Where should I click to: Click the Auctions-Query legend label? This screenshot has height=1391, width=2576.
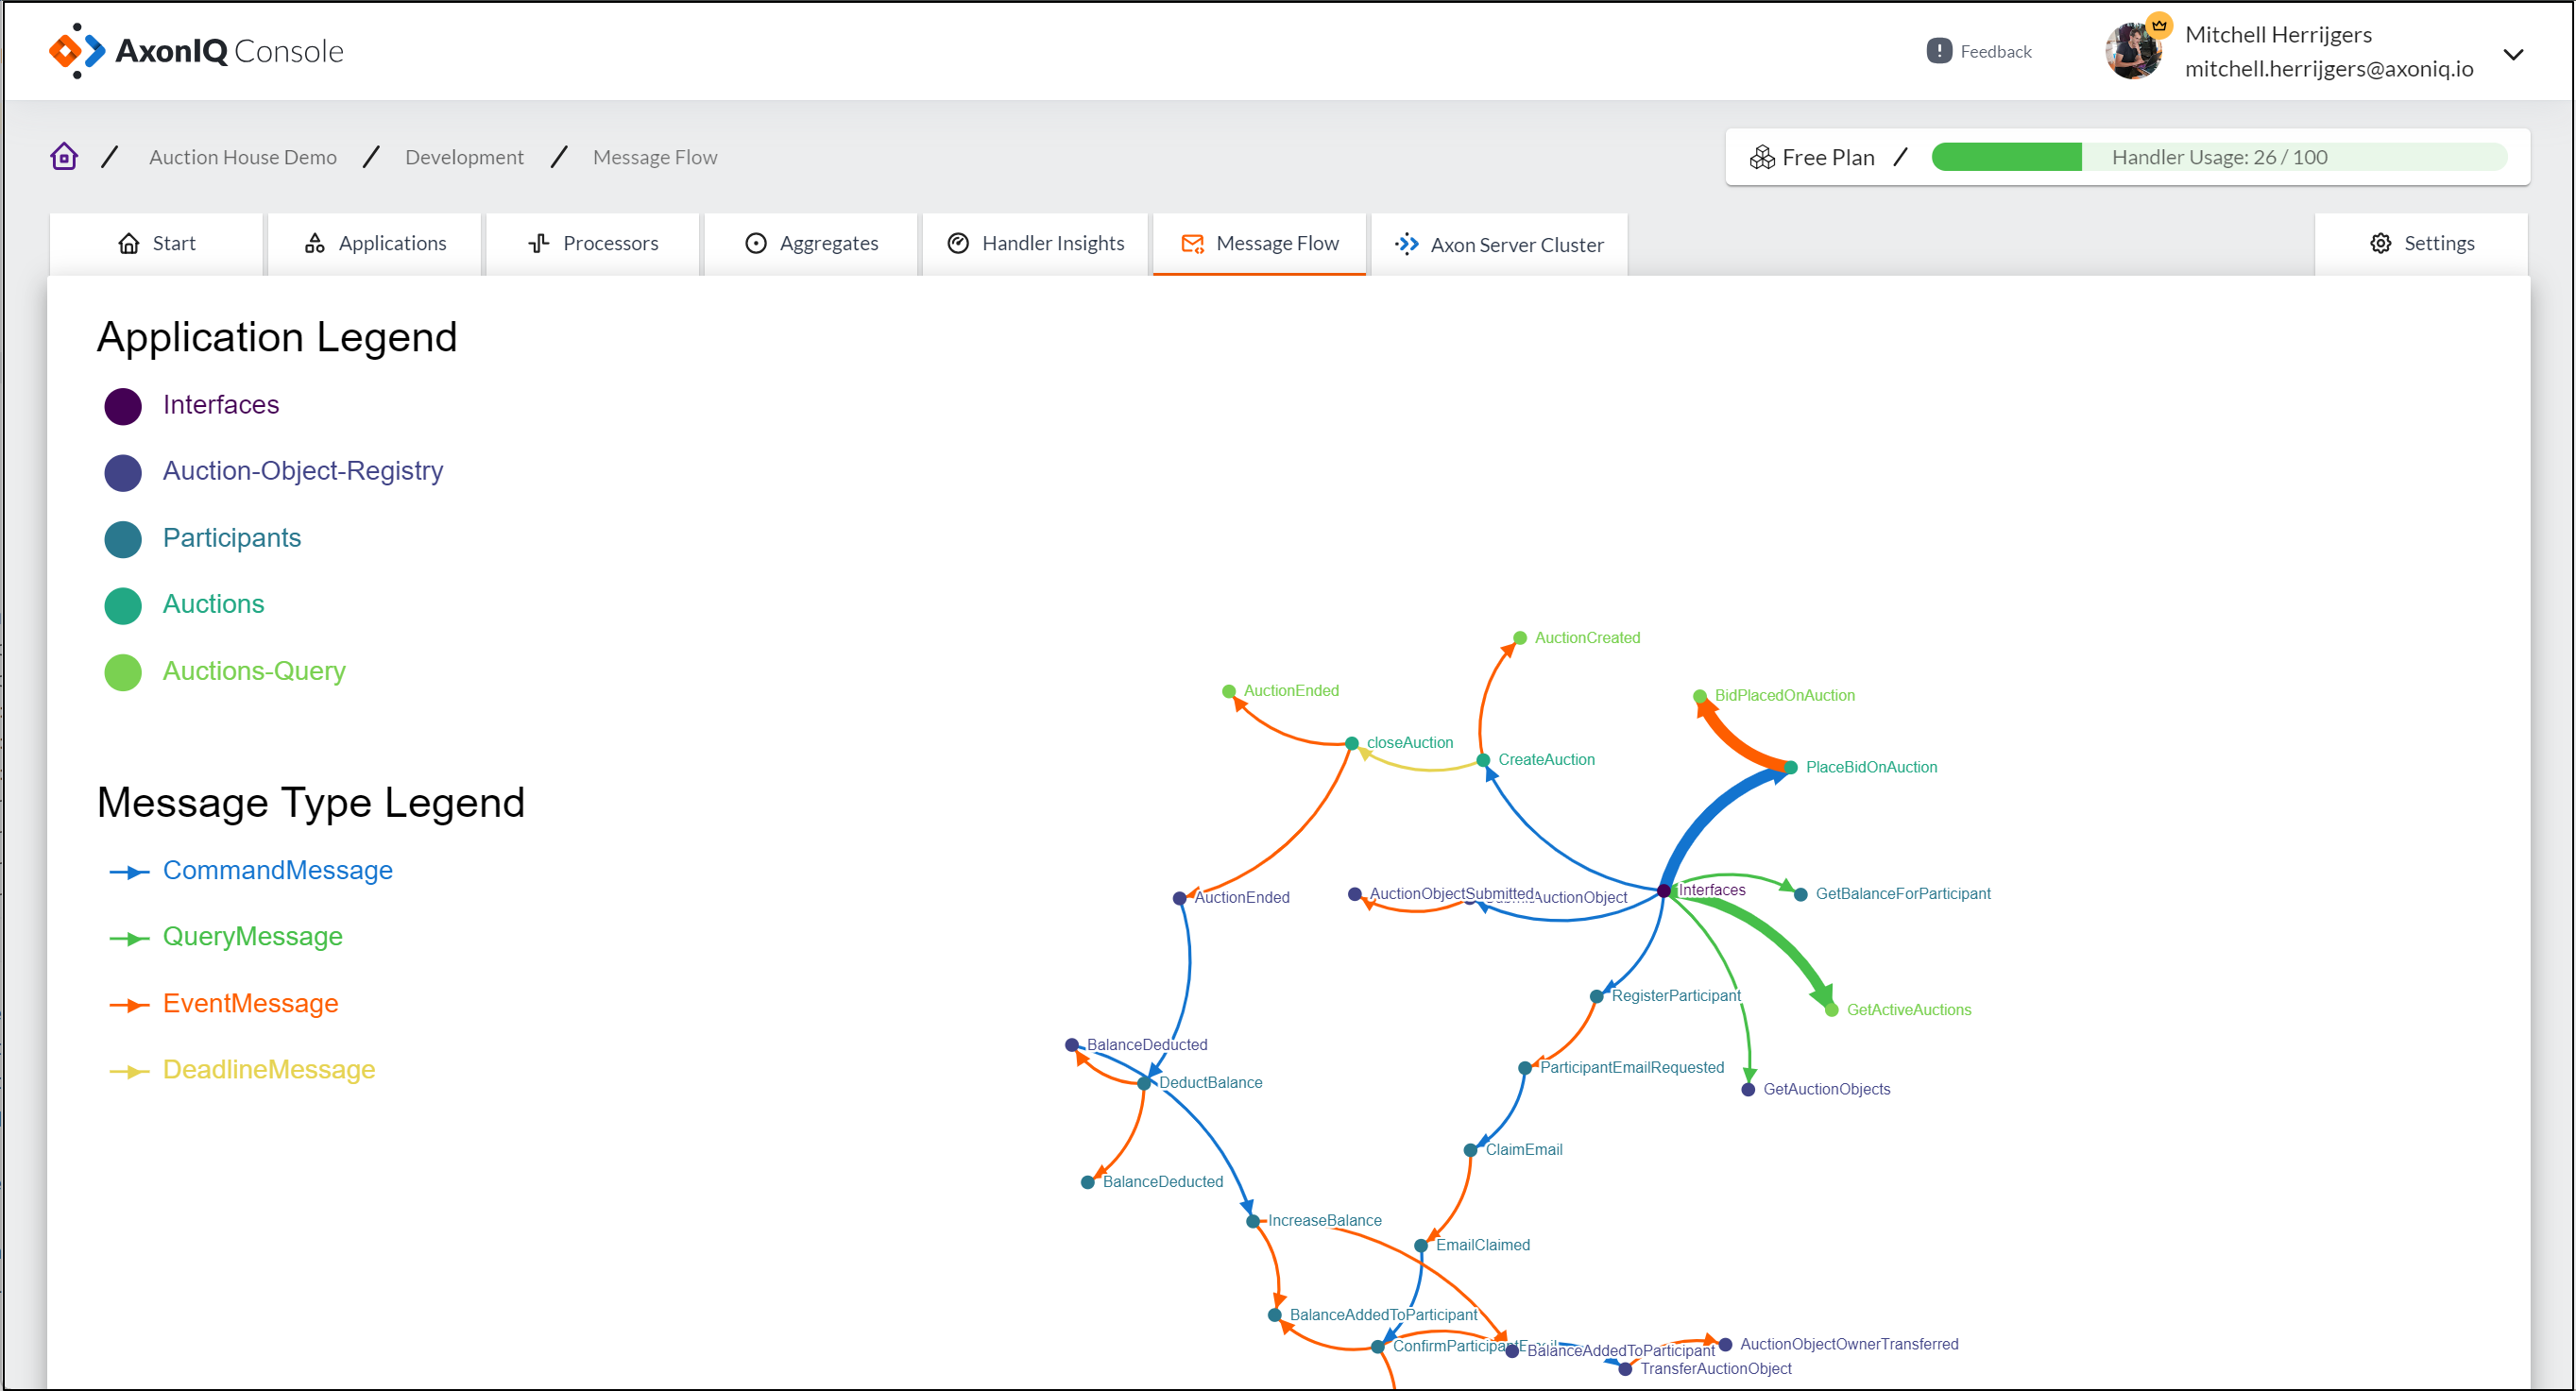pyautogui.click(x=254, y=670)
